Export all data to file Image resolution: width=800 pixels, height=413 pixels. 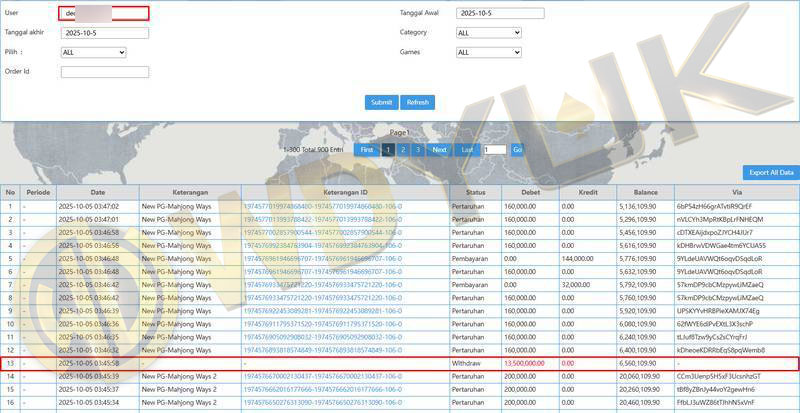(770, 172)
